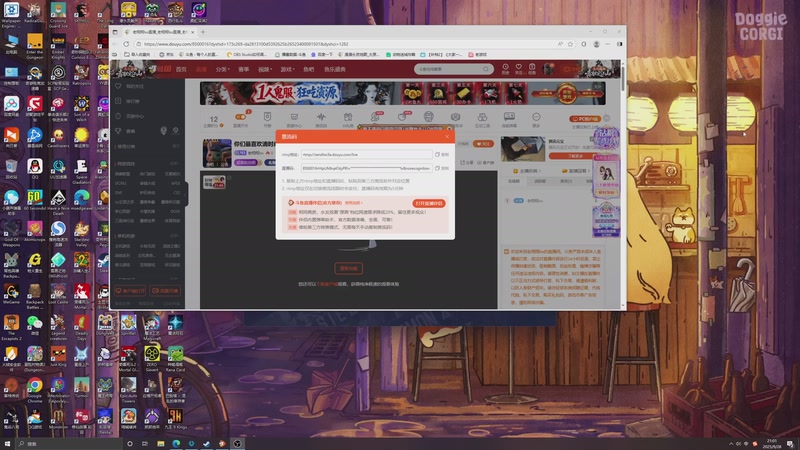Open File Explorer from the taskbar

pos(161,444)
